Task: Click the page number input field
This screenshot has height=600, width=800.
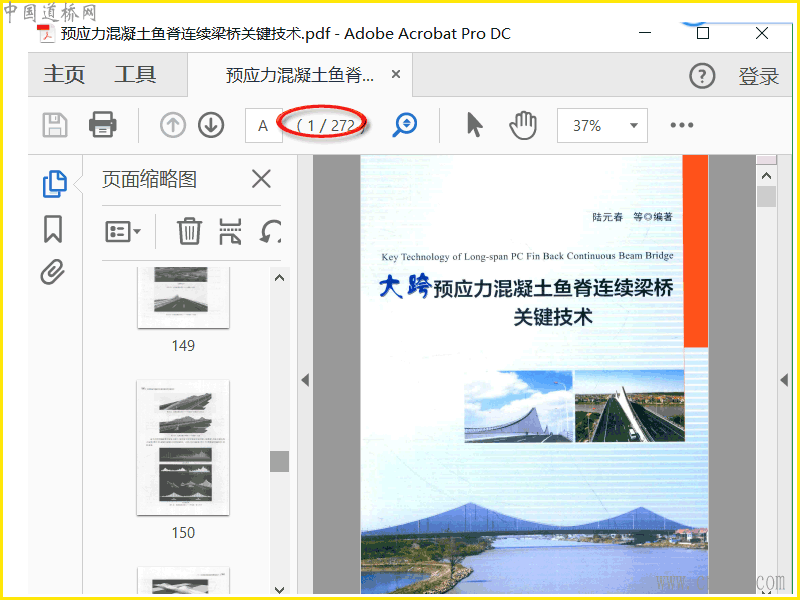Action: pyautogui.click(x=264, y=126)
